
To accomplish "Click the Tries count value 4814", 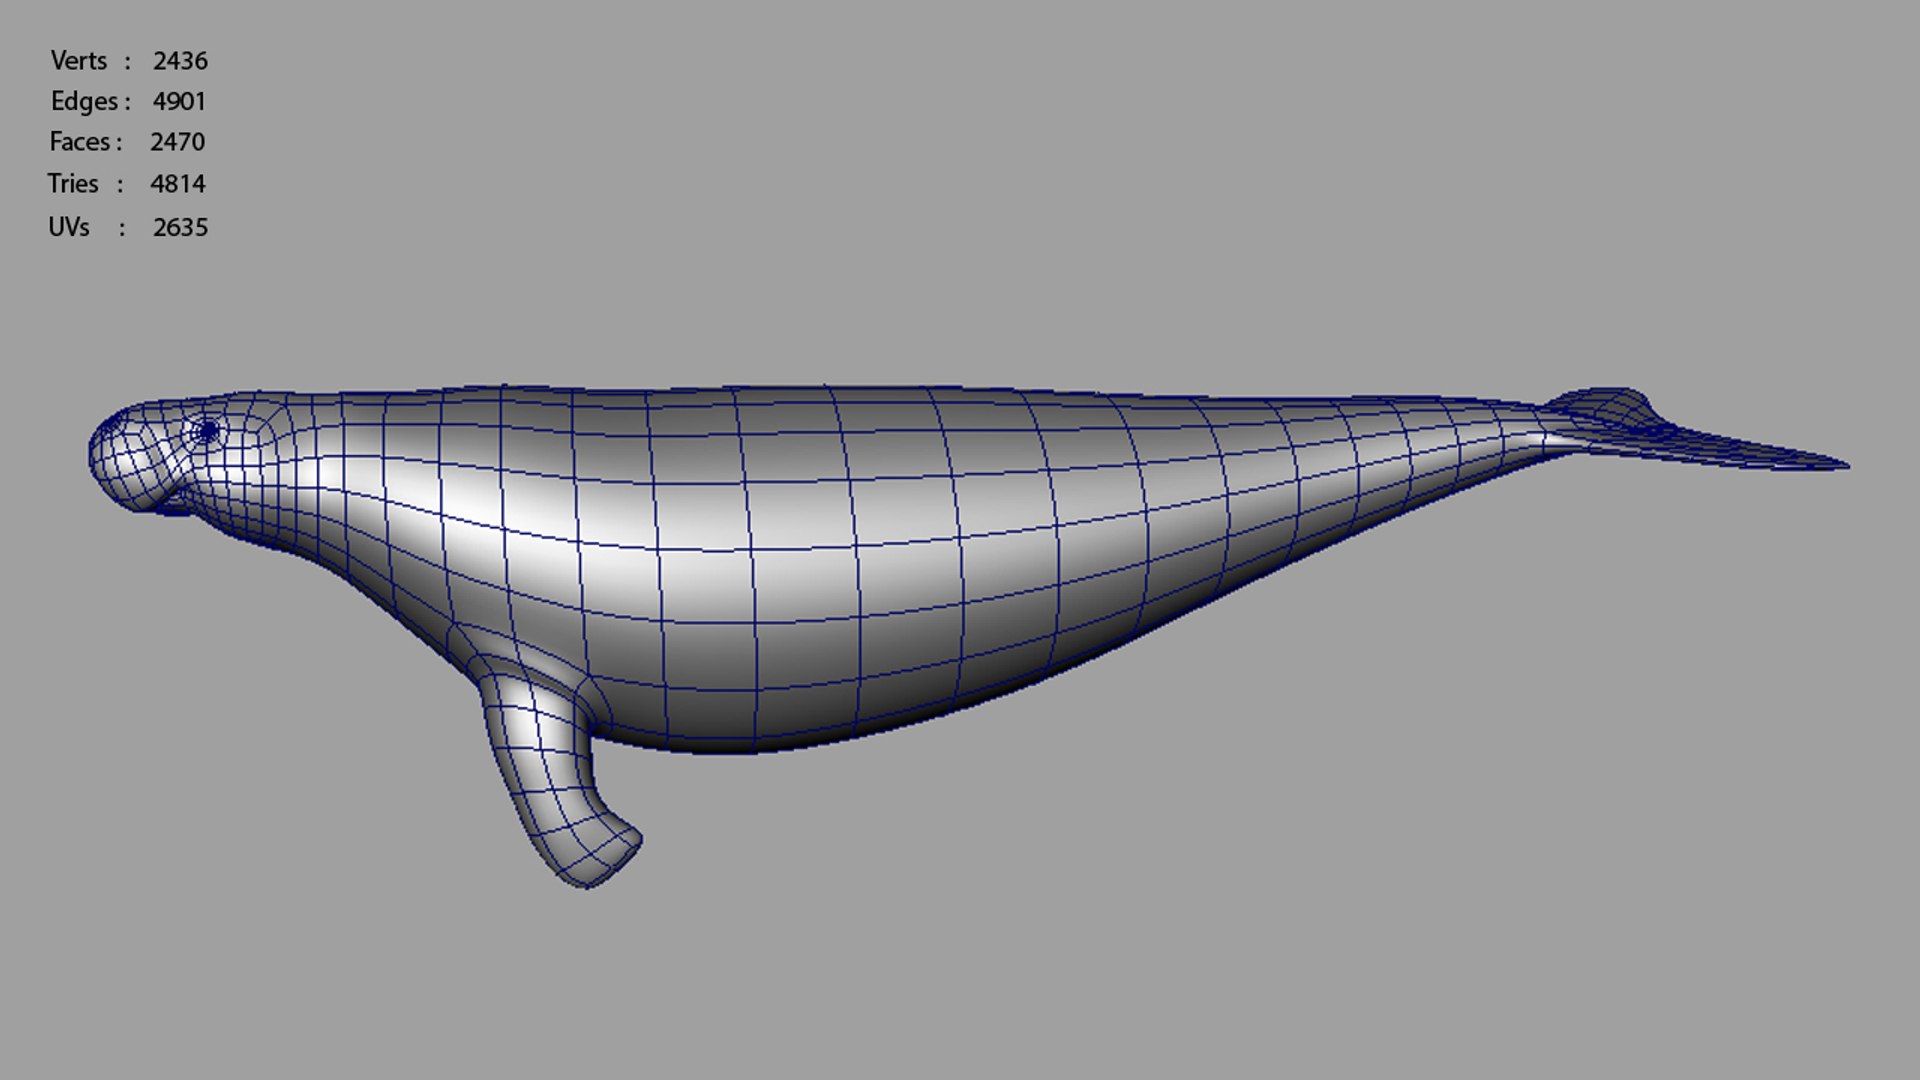I will pyautogui.click(x=177, y=184).
